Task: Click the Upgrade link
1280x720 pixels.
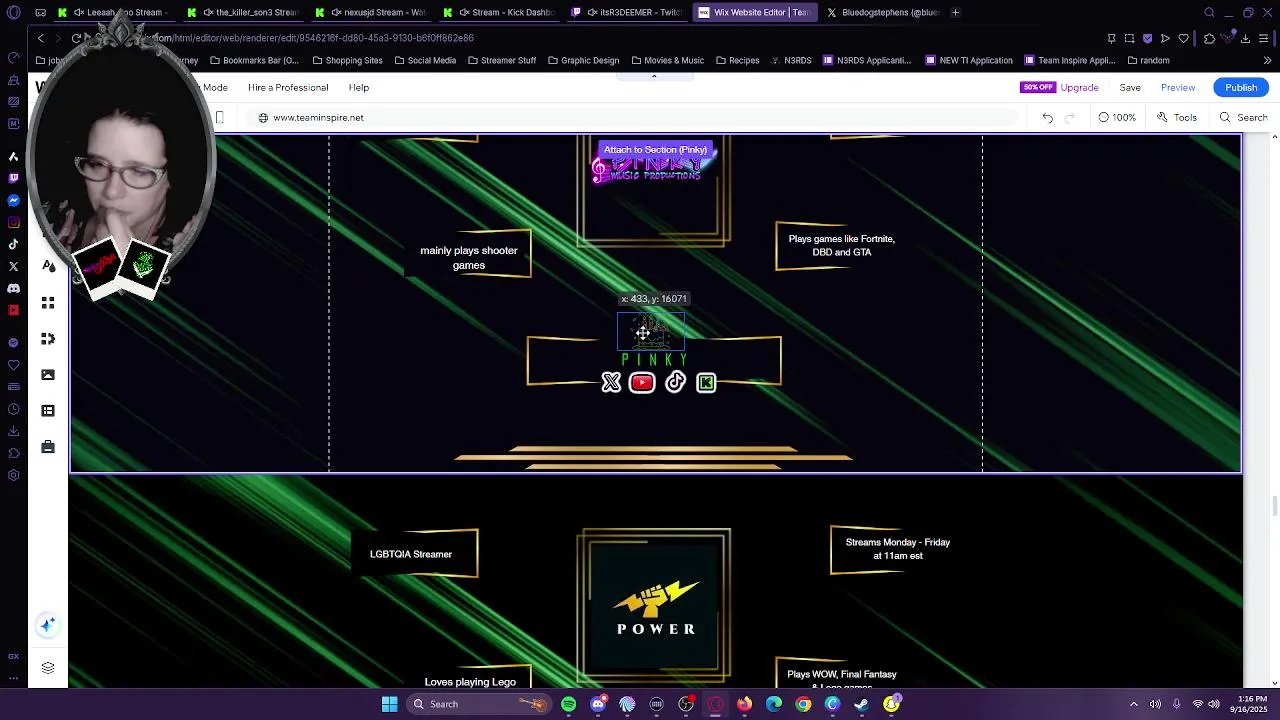Action: tap(1080, 88)
